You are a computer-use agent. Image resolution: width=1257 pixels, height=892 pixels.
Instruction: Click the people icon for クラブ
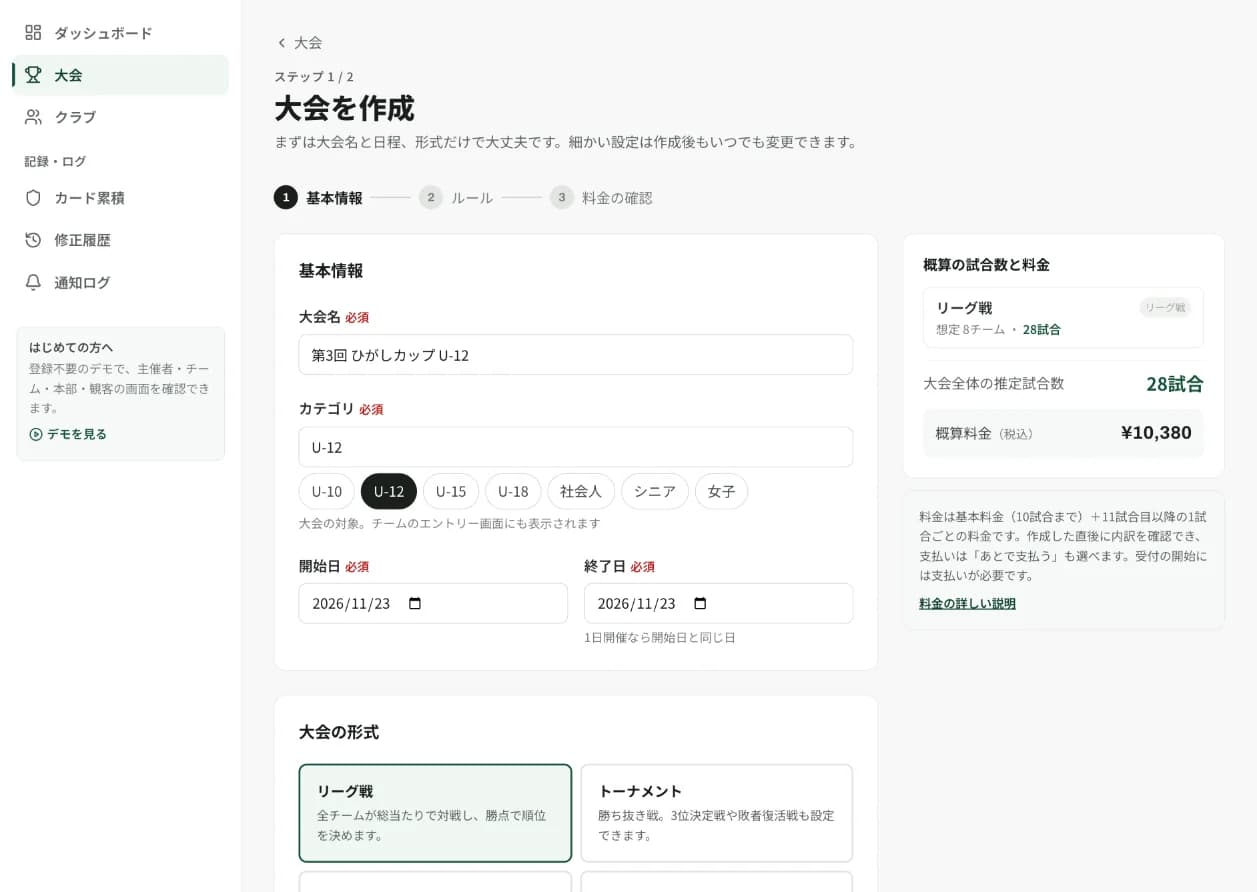(x=33, y=117)
